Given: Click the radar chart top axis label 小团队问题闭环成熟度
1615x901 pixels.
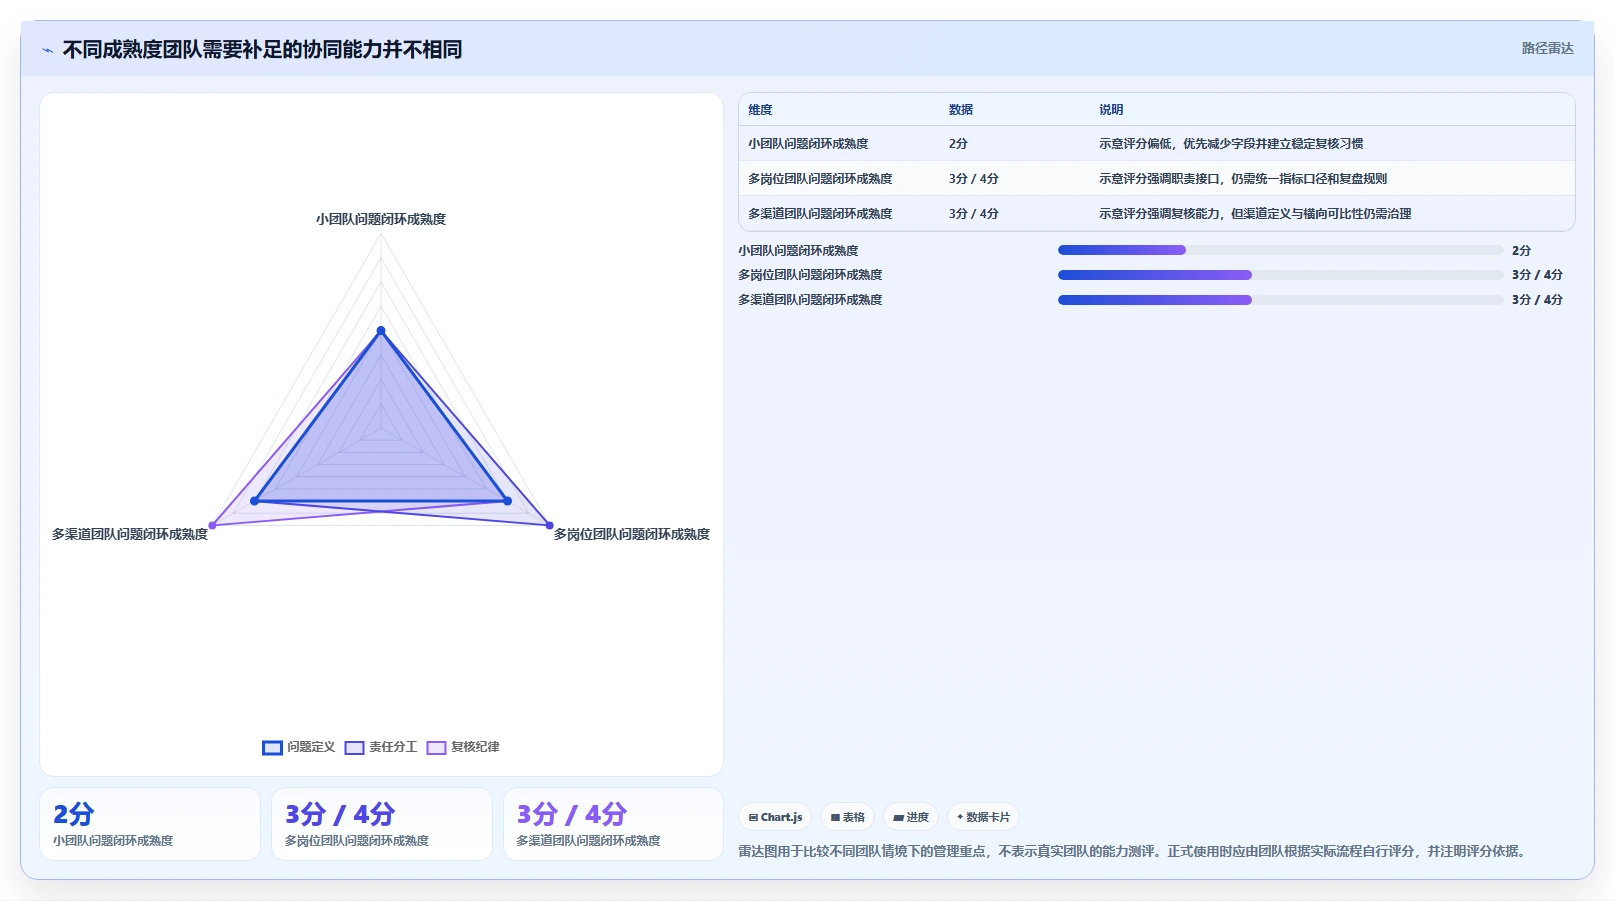Looking at the screenshot, I should point(381,219).
